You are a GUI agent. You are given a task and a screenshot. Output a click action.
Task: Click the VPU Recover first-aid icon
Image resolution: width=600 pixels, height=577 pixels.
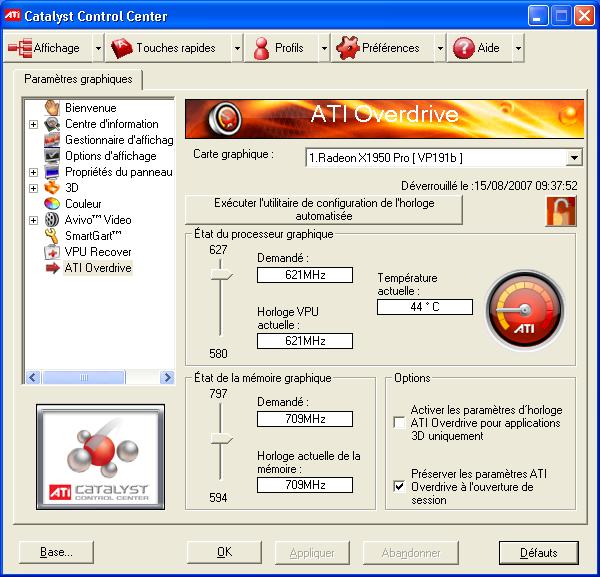52,252
